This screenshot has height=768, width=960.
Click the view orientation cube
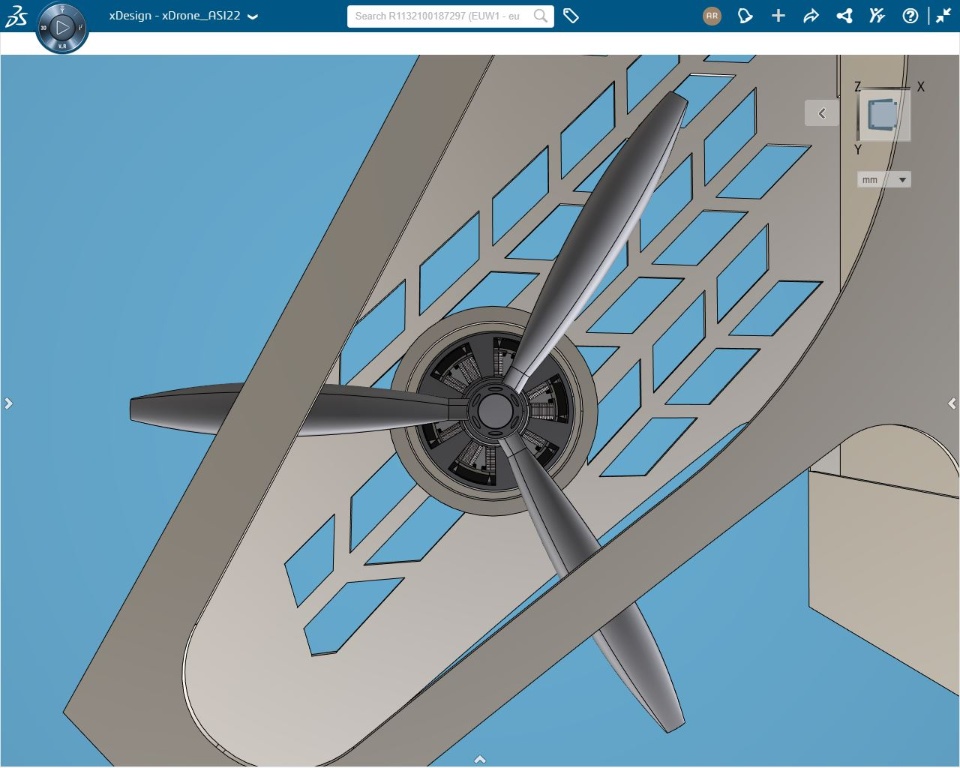(x=884, y=115)
